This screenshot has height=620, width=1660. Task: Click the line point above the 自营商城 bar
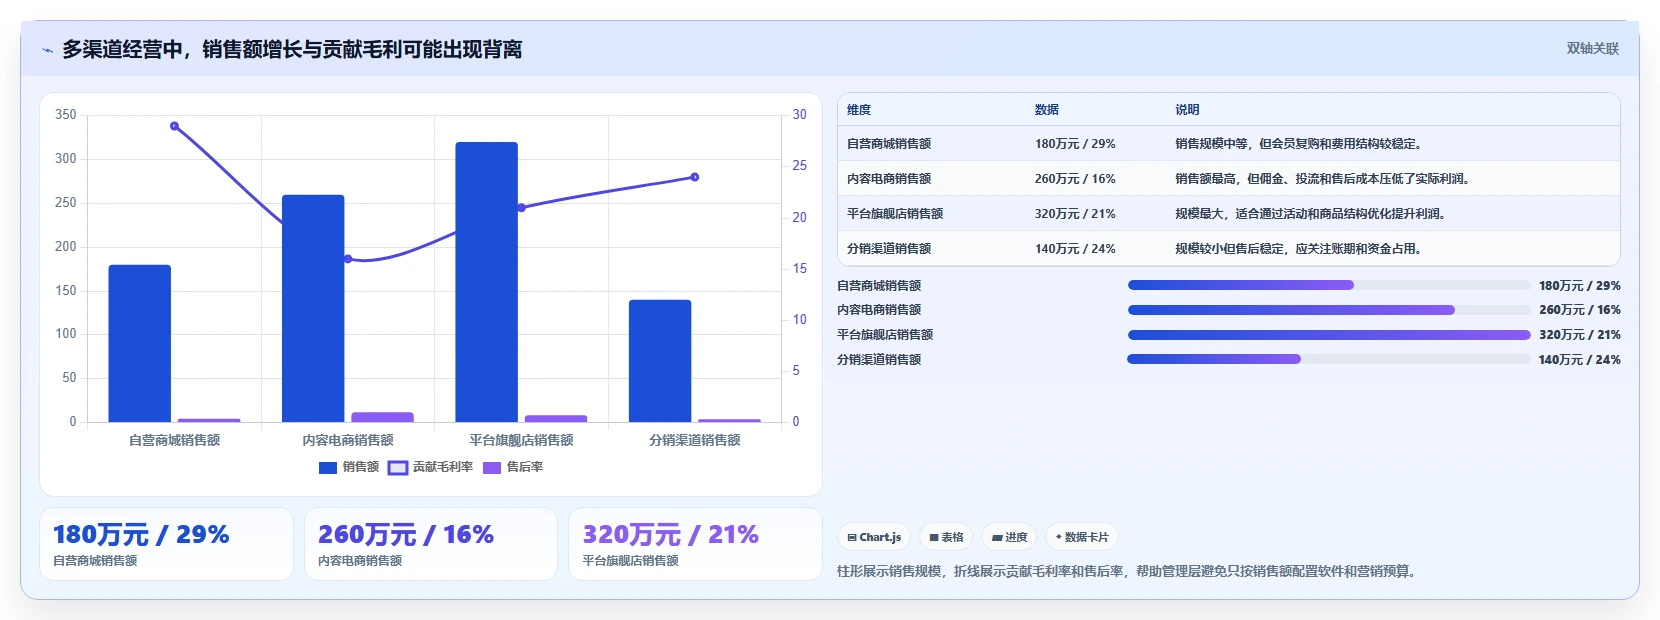[175, 126]
